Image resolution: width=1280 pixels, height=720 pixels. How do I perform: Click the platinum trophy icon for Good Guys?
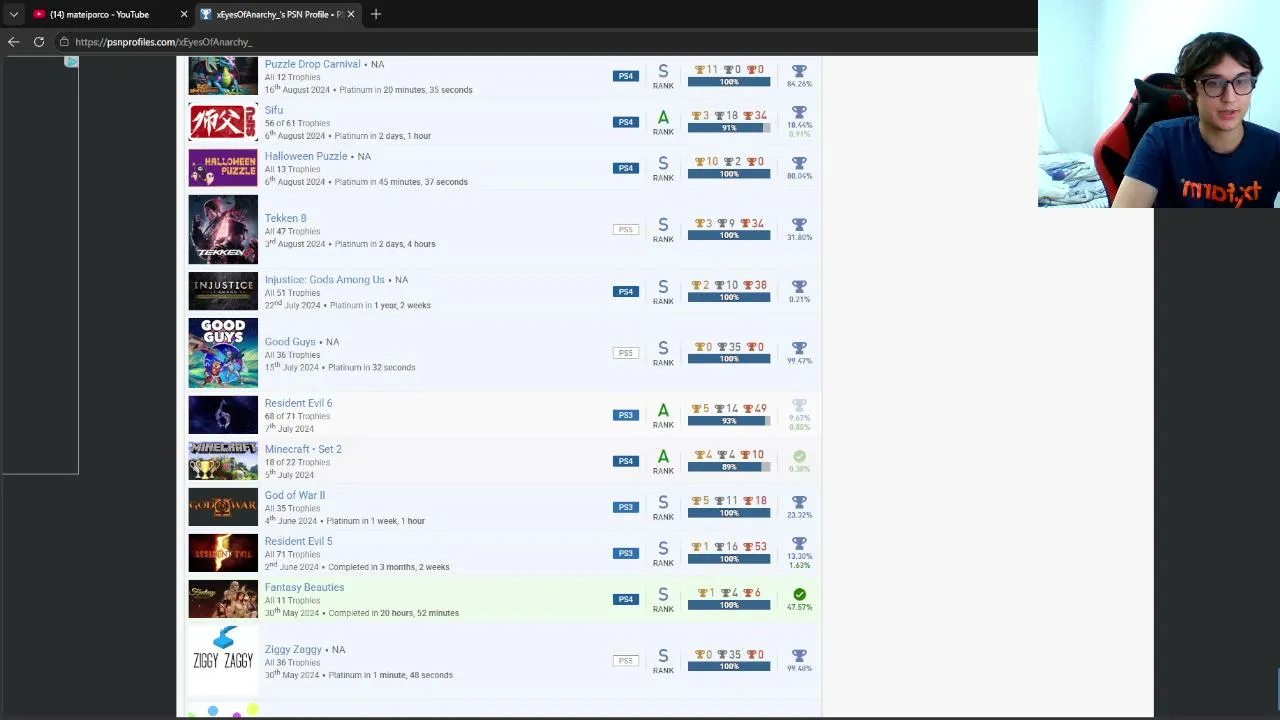click(x=799, y=348)
